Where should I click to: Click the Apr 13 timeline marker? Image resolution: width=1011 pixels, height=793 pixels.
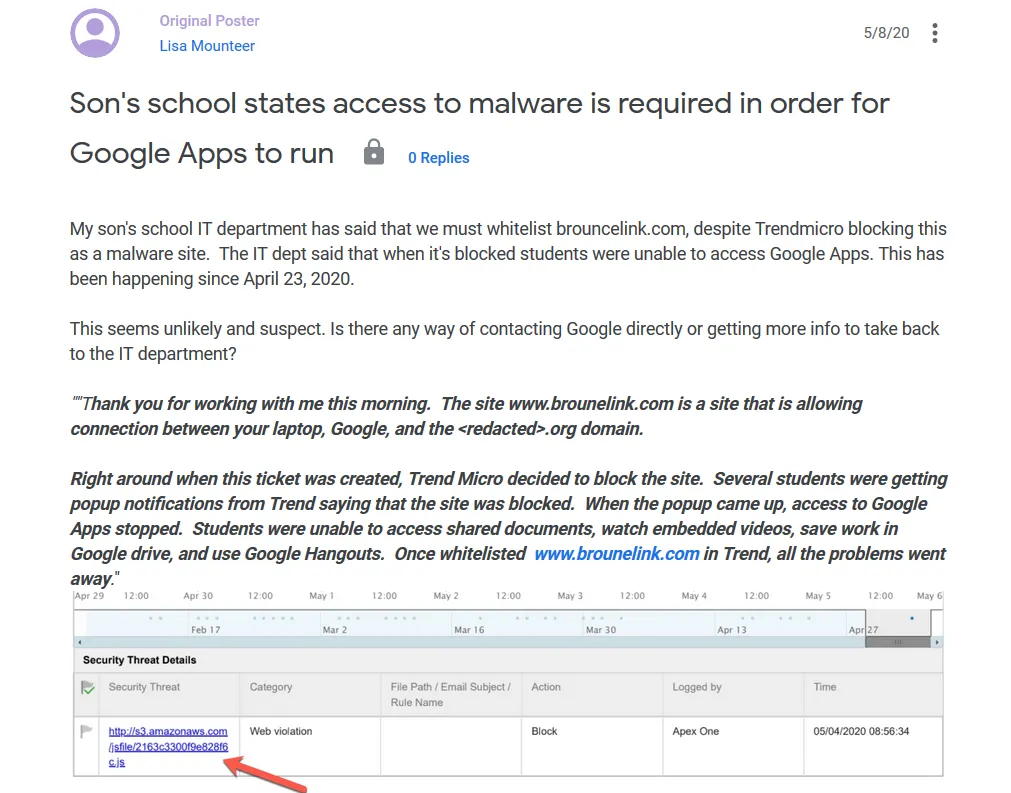point(732,630)
